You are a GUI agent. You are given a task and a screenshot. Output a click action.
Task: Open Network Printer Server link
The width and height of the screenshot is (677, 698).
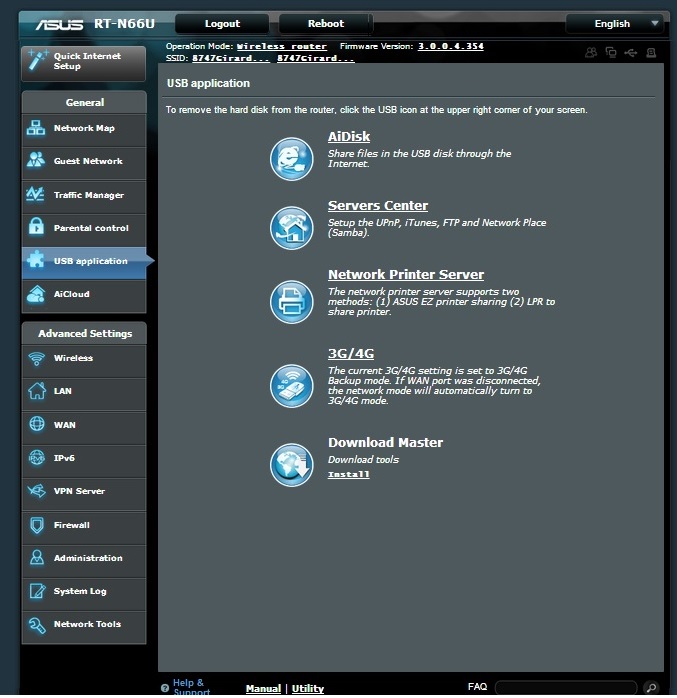406,275
